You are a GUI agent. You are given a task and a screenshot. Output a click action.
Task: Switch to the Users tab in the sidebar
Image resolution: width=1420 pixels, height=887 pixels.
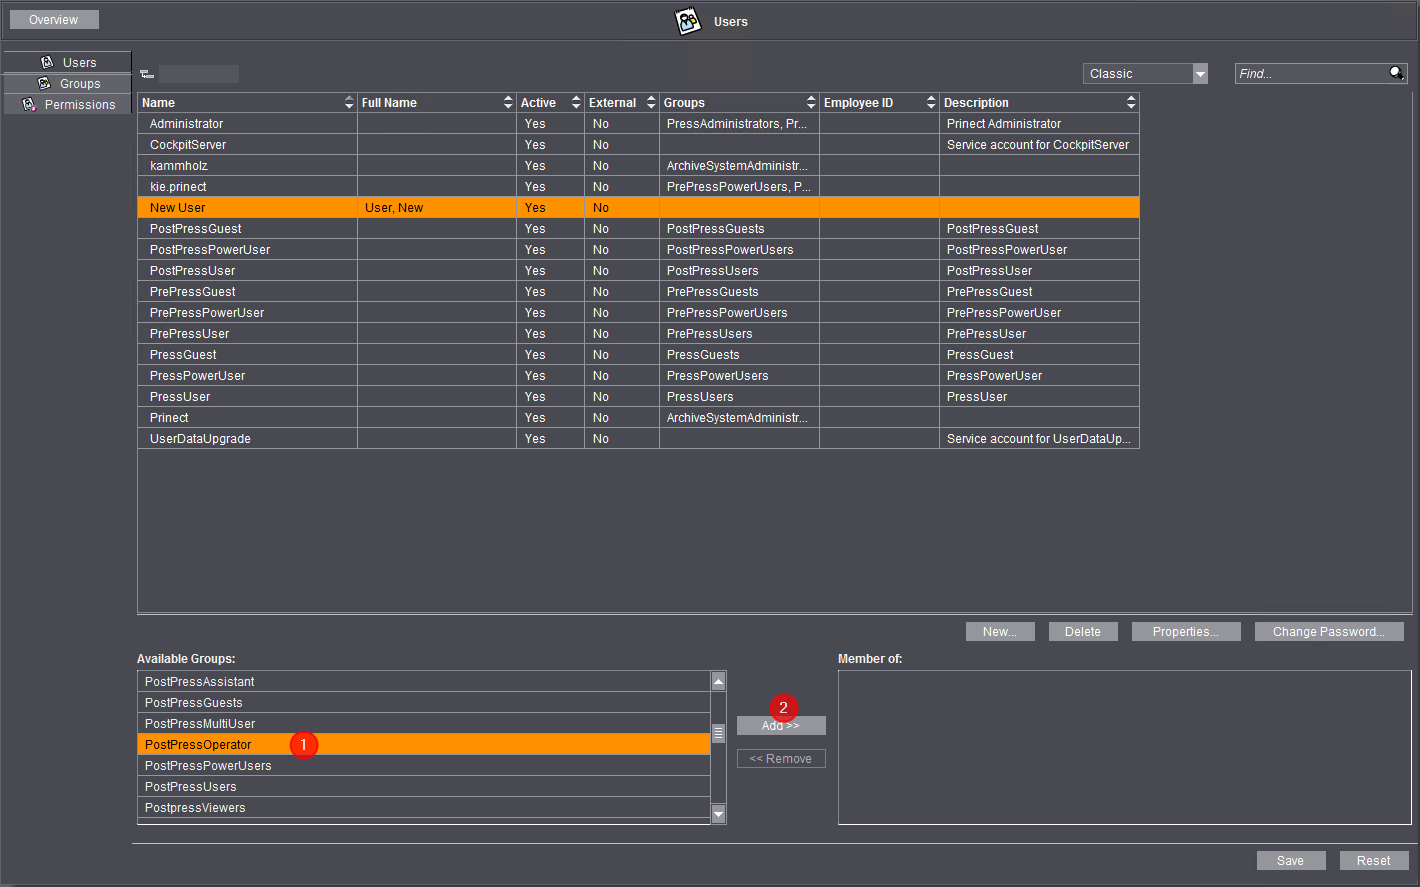click(x=68, y=62)
